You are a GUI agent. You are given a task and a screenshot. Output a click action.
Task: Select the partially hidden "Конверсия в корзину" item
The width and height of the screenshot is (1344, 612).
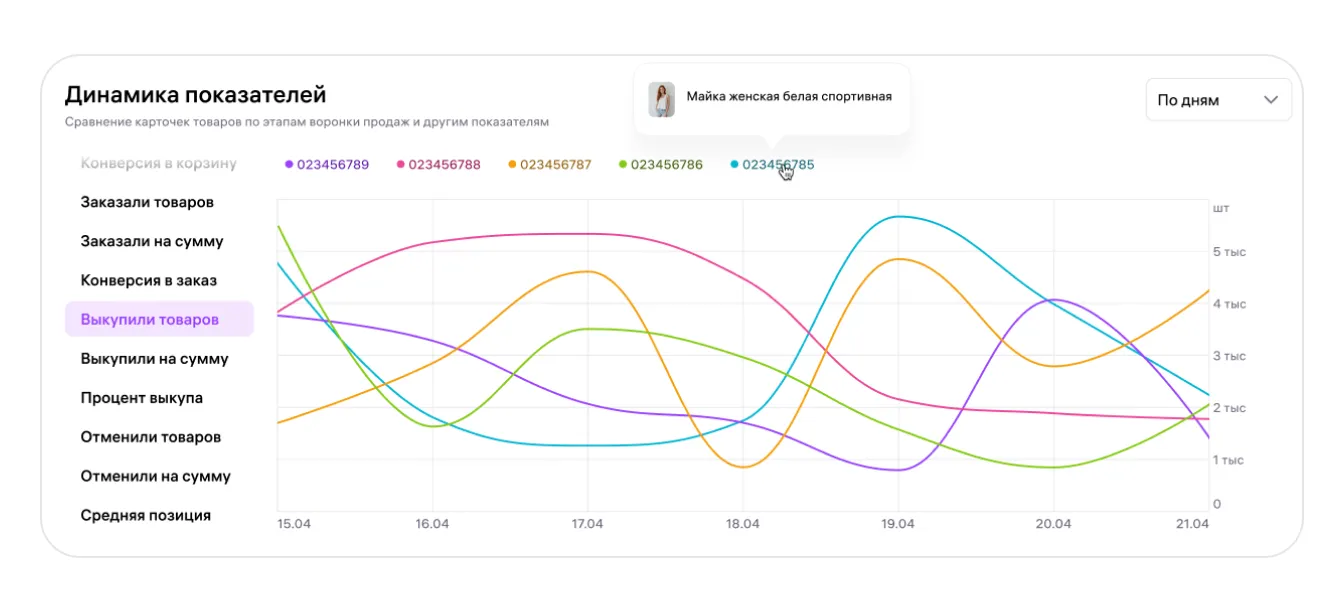[158, 163]
